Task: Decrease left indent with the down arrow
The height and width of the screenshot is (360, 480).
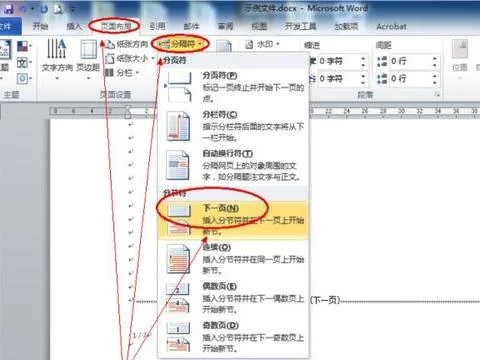Action: click(363, 65)
